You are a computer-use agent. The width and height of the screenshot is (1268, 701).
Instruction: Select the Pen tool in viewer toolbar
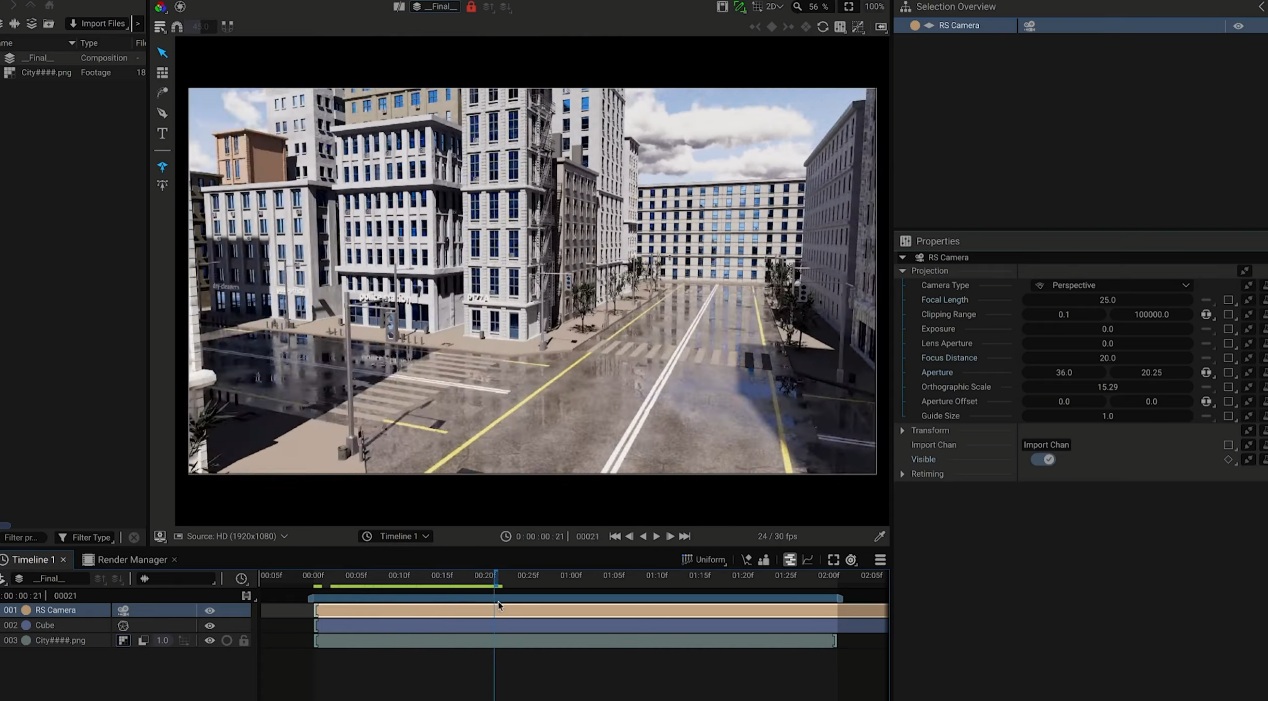pos(162,113)
